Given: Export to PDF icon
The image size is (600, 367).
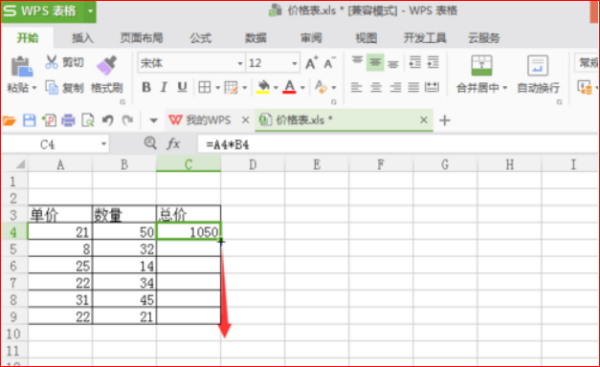Looking at the screenshot, I should [x=49, y=121].
